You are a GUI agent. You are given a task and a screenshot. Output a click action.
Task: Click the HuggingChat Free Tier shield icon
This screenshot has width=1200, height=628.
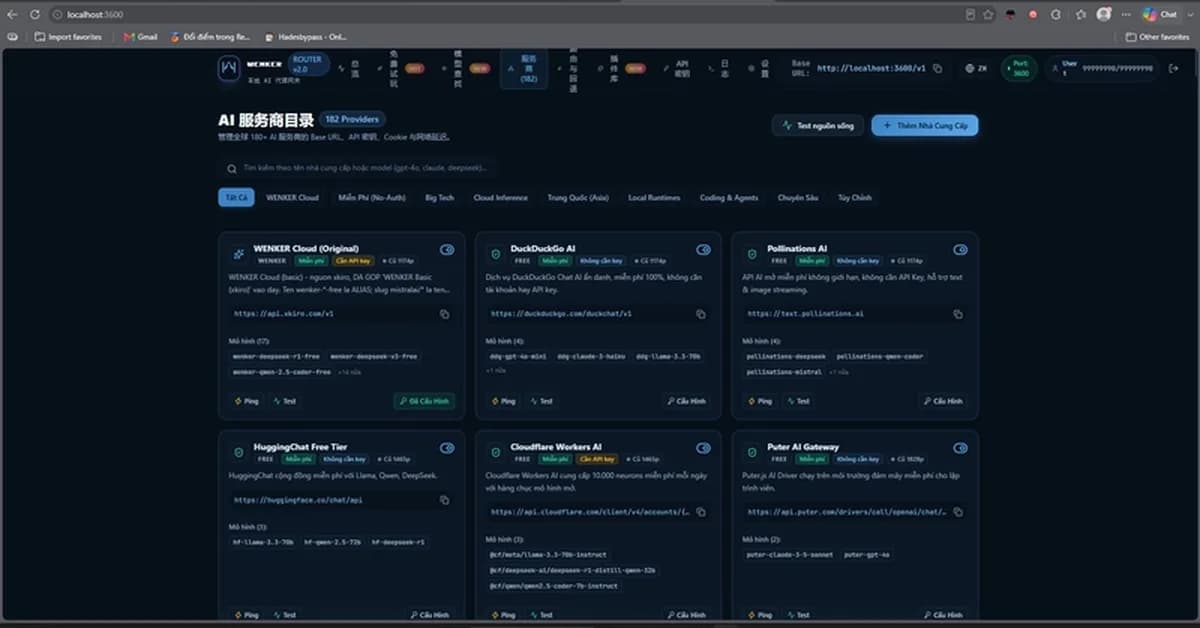(x=238, y=453)
